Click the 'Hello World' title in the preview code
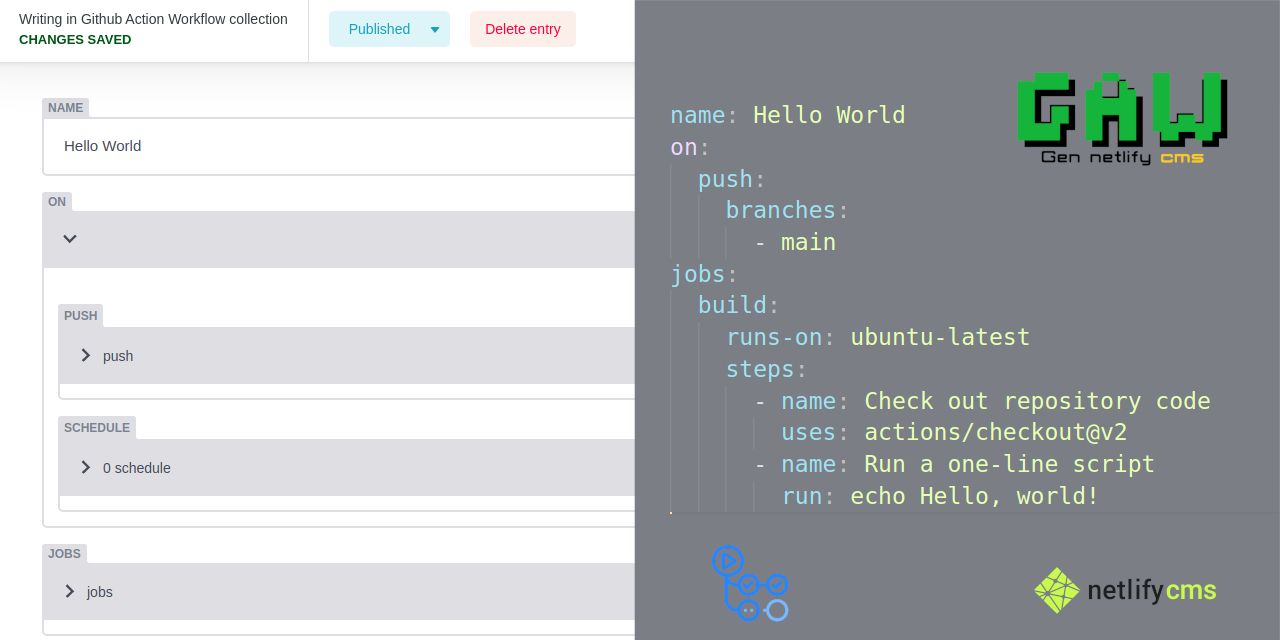 click(829, 115)
